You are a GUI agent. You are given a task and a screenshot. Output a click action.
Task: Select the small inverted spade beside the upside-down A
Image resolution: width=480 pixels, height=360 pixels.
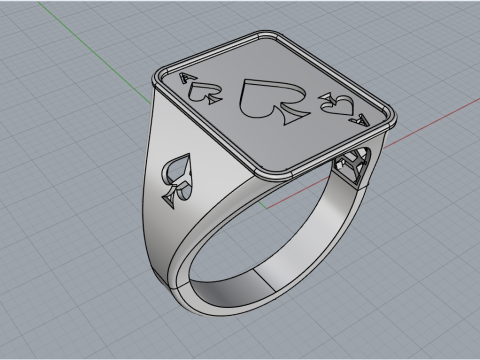(336, 105)
